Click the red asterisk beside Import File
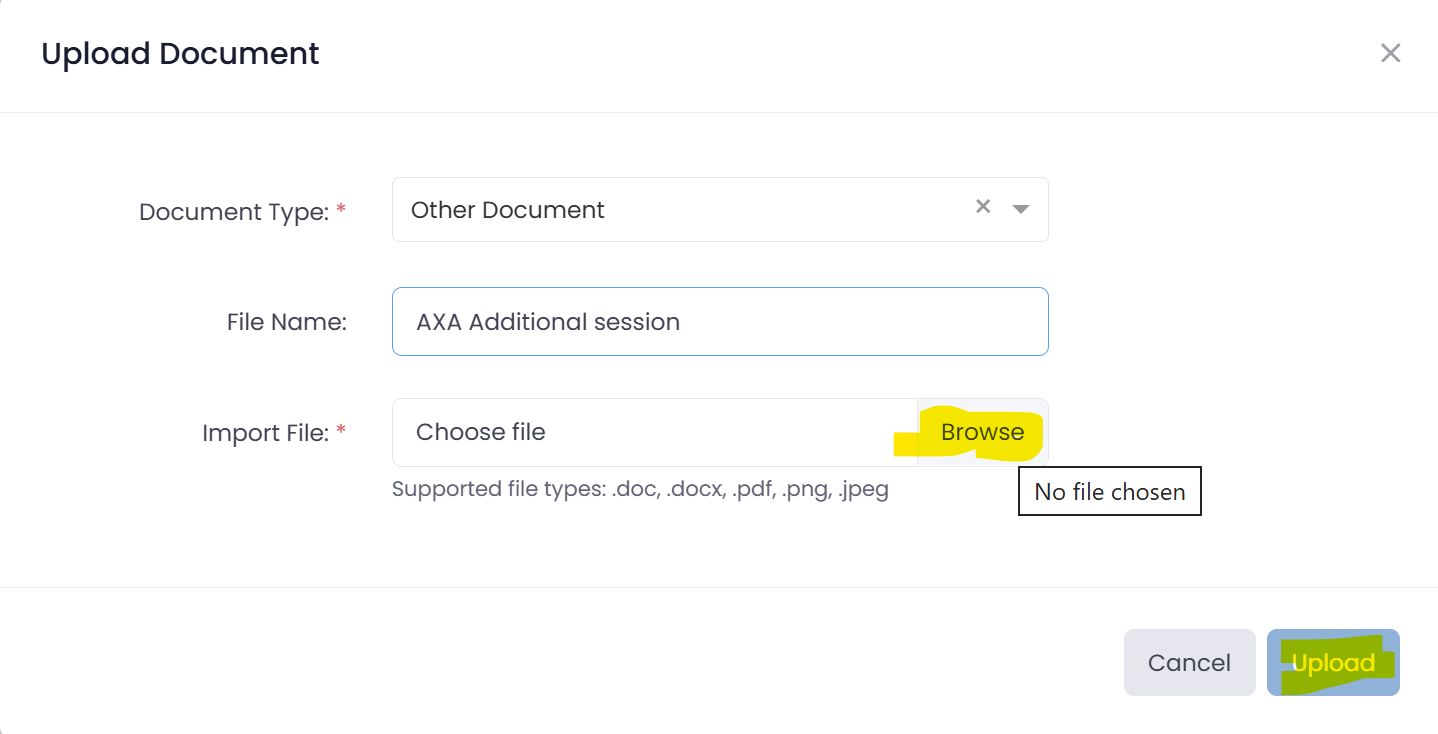 (x=341, y=432)
